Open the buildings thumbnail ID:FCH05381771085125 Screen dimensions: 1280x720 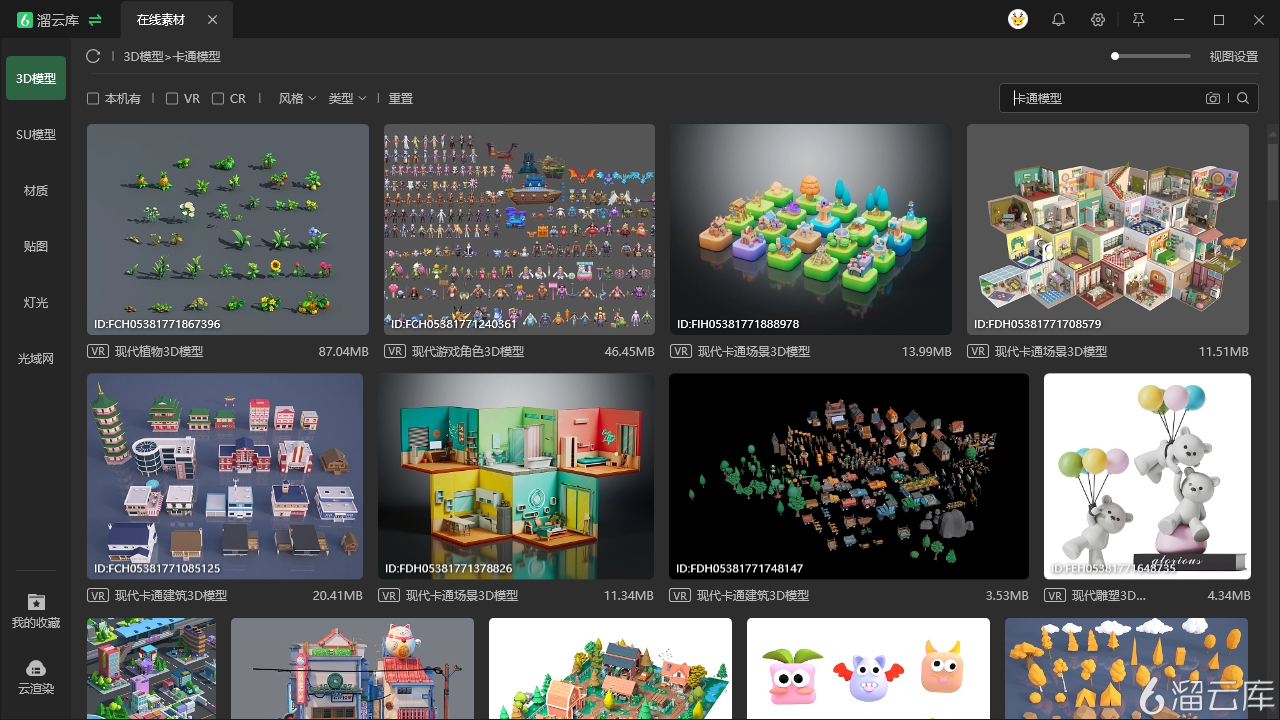[x=225, y=476]
